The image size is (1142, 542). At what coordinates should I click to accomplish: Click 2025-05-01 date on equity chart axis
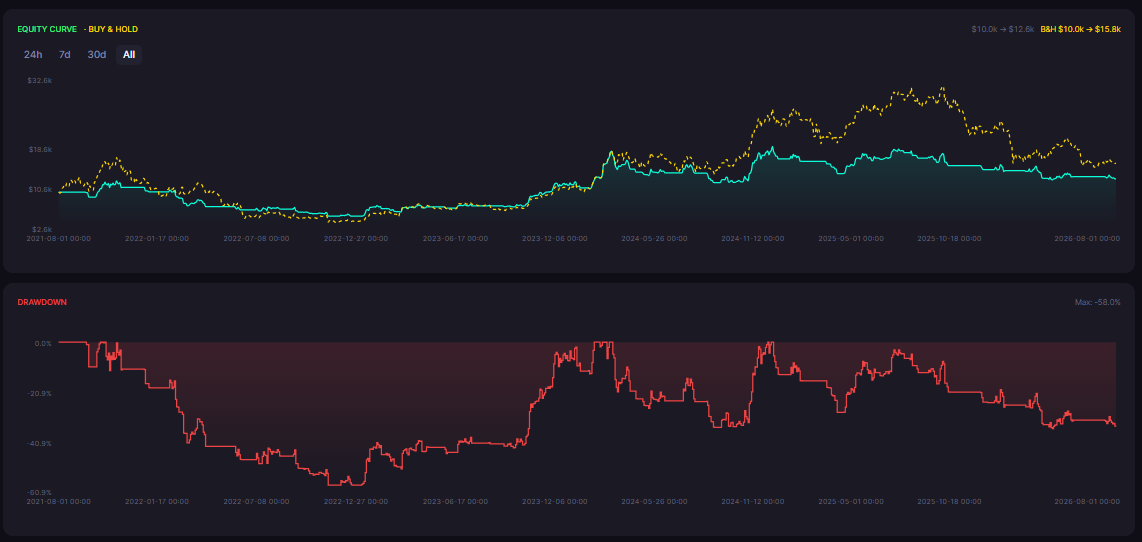click(x=851, y=238)
